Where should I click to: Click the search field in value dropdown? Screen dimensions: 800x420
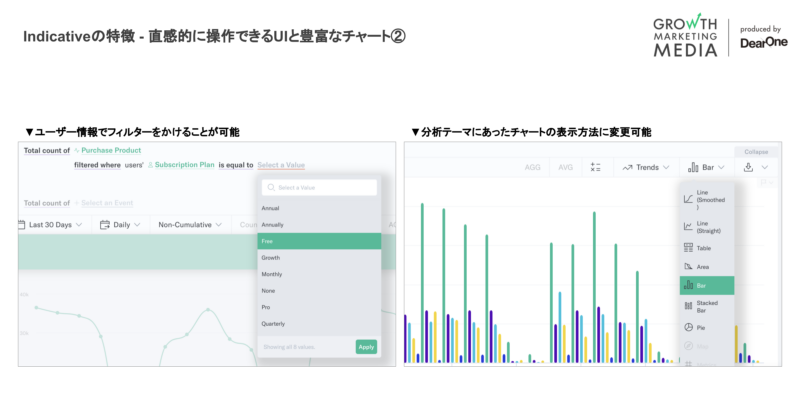tap(319, 187)
